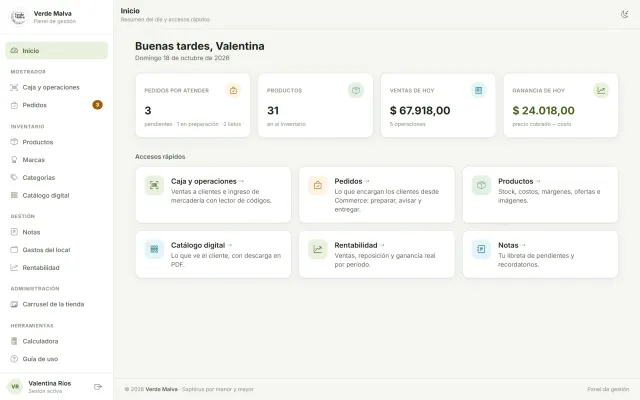Click the grid icon in Catálogo digital card
The height and width of the screenshot is (400, 640).
pyautogui.click(x=154, y=249)
